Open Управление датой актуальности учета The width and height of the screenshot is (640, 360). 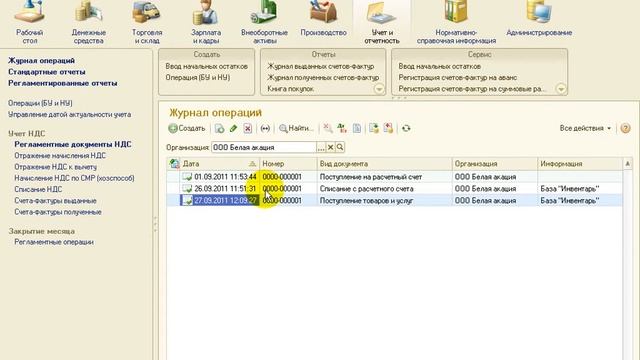pos(69,115)
